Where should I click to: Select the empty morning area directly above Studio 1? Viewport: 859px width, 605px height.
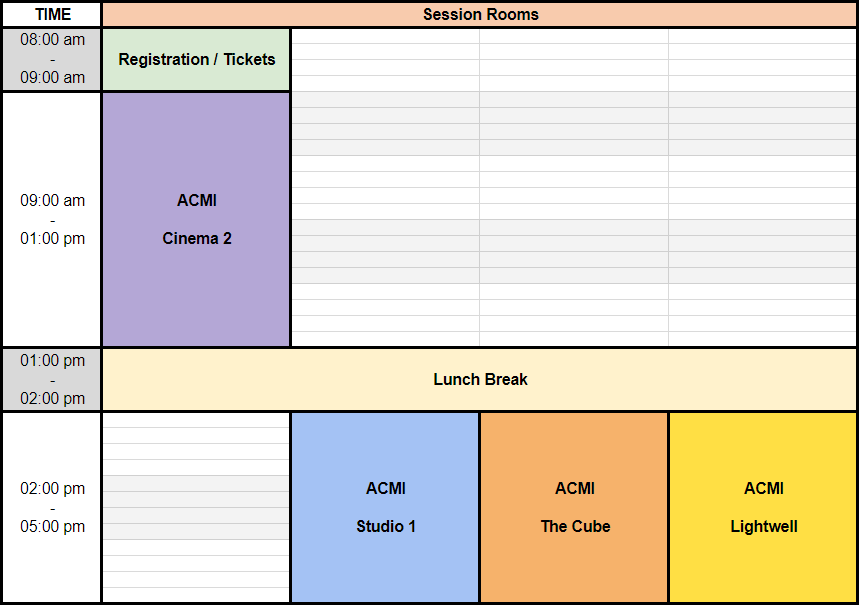(385, 219)
